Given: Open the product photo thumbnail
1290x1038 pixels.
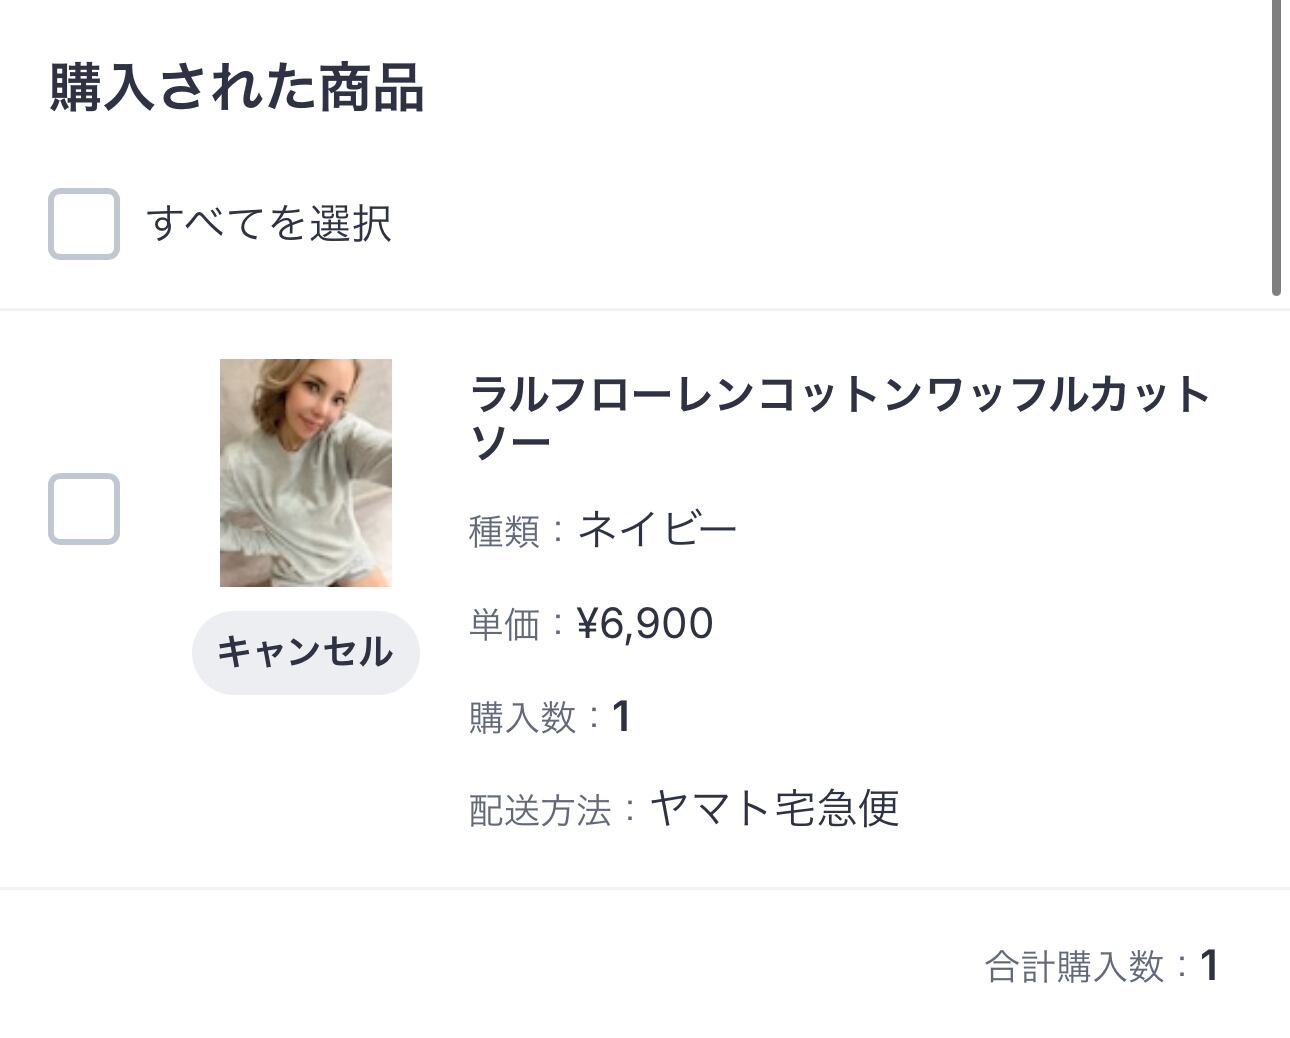Looking at the screenshot, I should click(306, 473).
